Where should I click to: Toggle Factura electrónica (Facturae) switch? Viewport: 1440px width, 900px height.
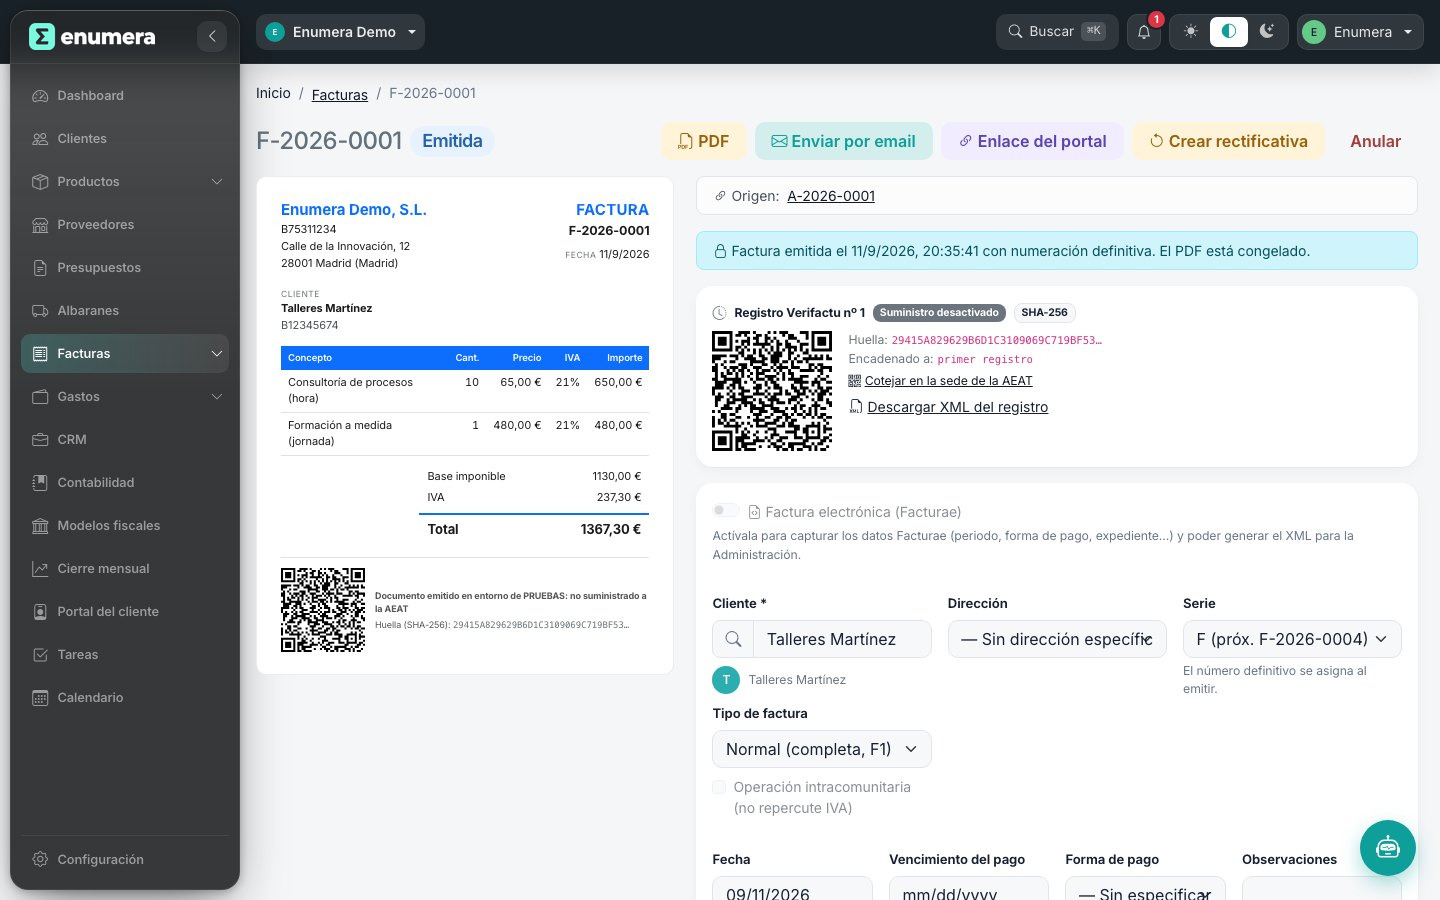[x=726, y=511]
